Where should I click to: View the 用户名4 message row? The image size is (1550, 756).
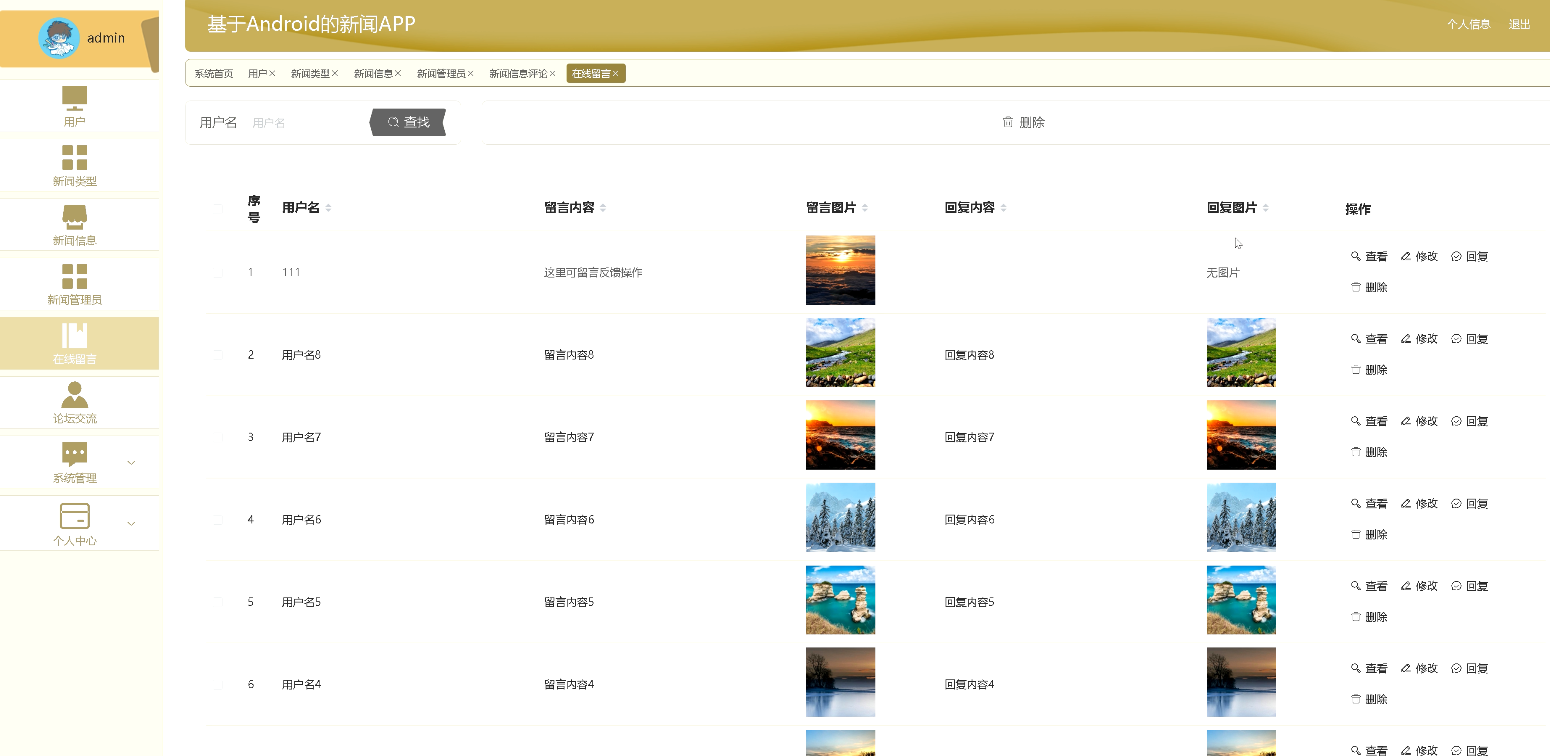tap(1369, 668)
